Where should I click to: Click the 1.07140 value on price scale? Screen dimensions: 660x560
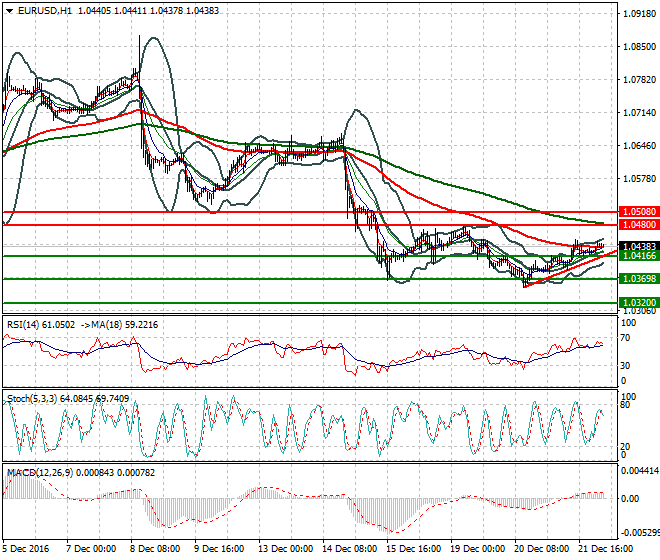(x=637, y=113)
